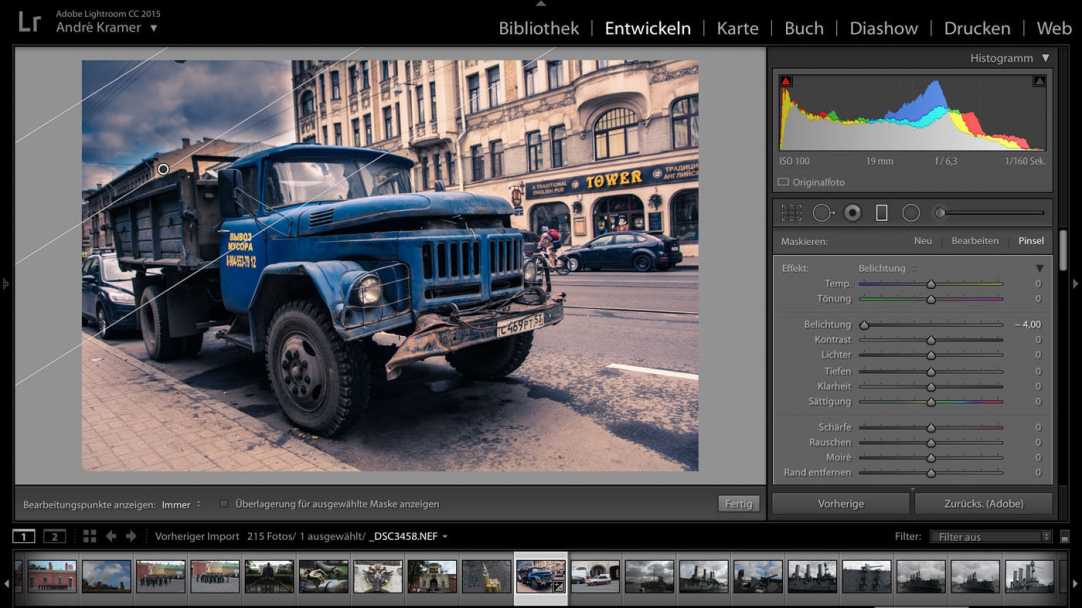This screenshot has width=1082, height=608.
Task: Open the _DSC3458.NEF source dropdown
Action: pyautogui.click(x=409, y=536)
